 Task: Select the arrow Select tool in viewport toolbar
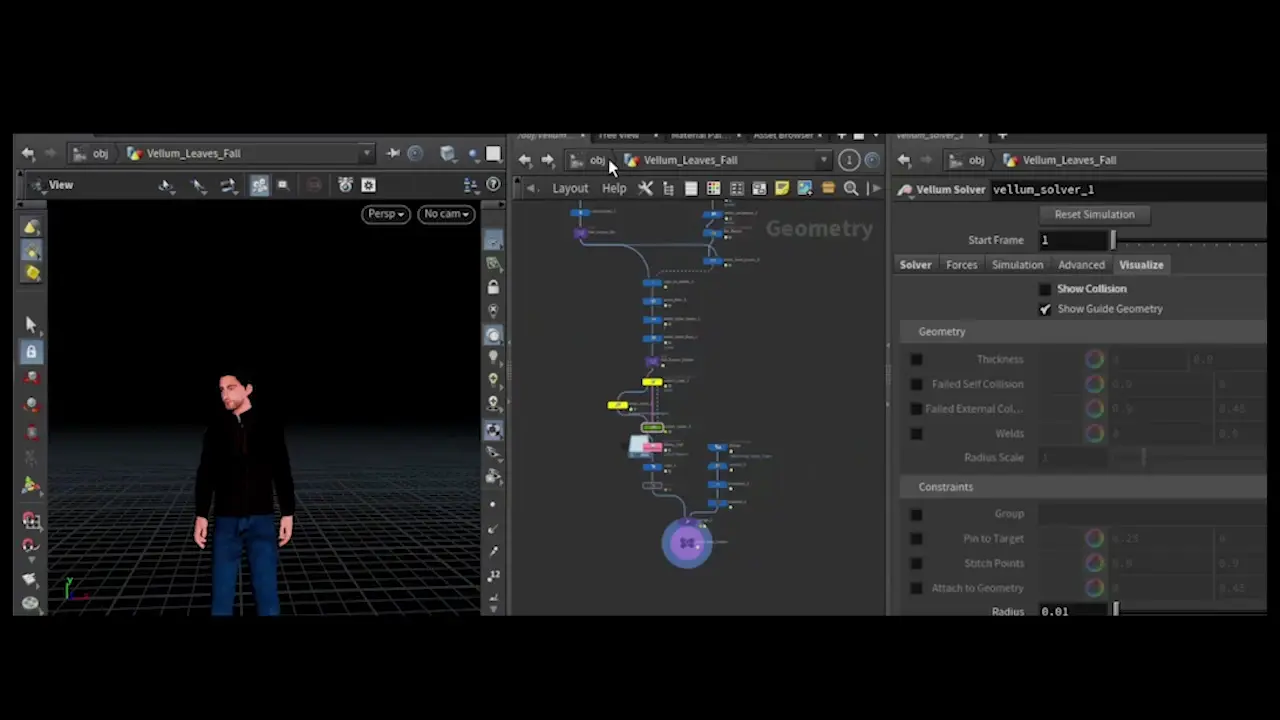click(x=31, y=324)
